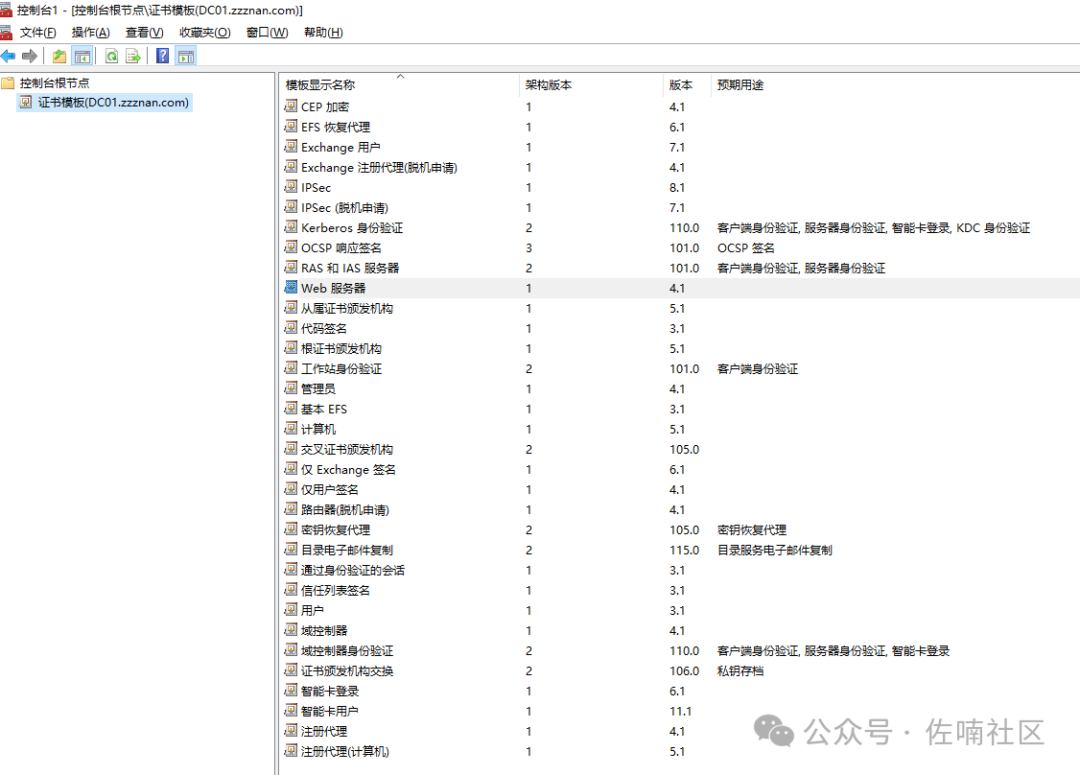Click the 私钥存档 intended purpose cell
The width and height of the screenshot is (1080, 775).
click(740, 670)
